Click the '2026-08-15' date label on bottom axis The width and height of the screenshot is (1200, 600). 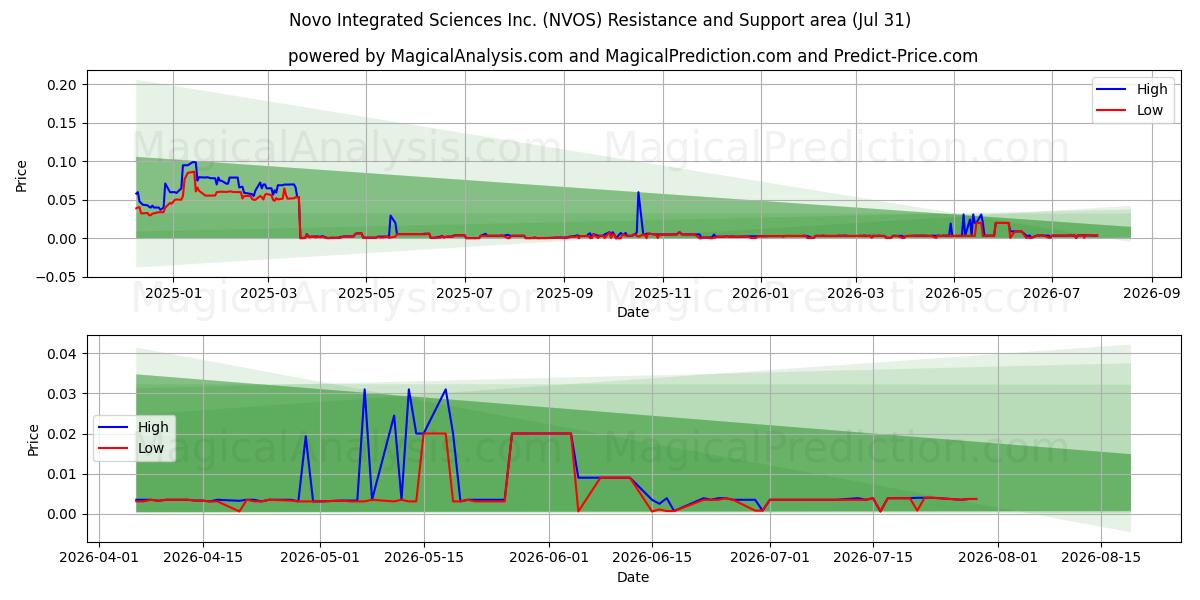coord(1101,559)
